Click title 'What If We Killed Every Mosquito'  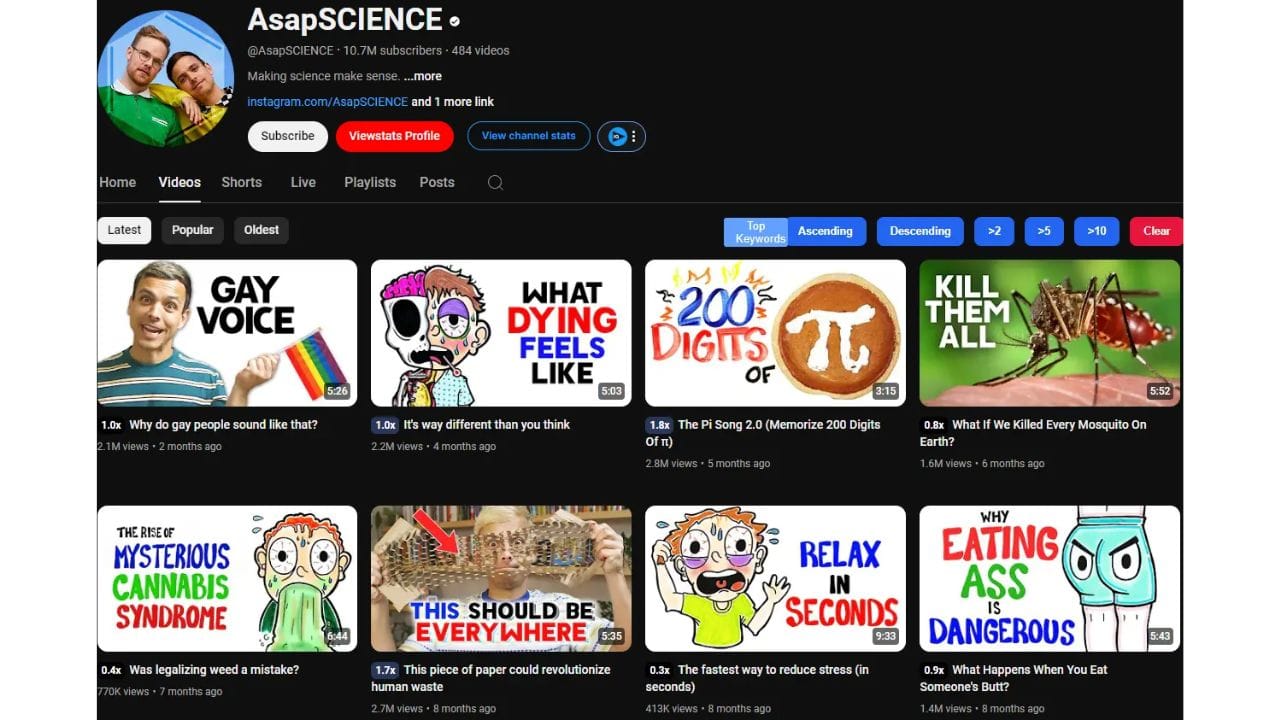coord(1034,433)
